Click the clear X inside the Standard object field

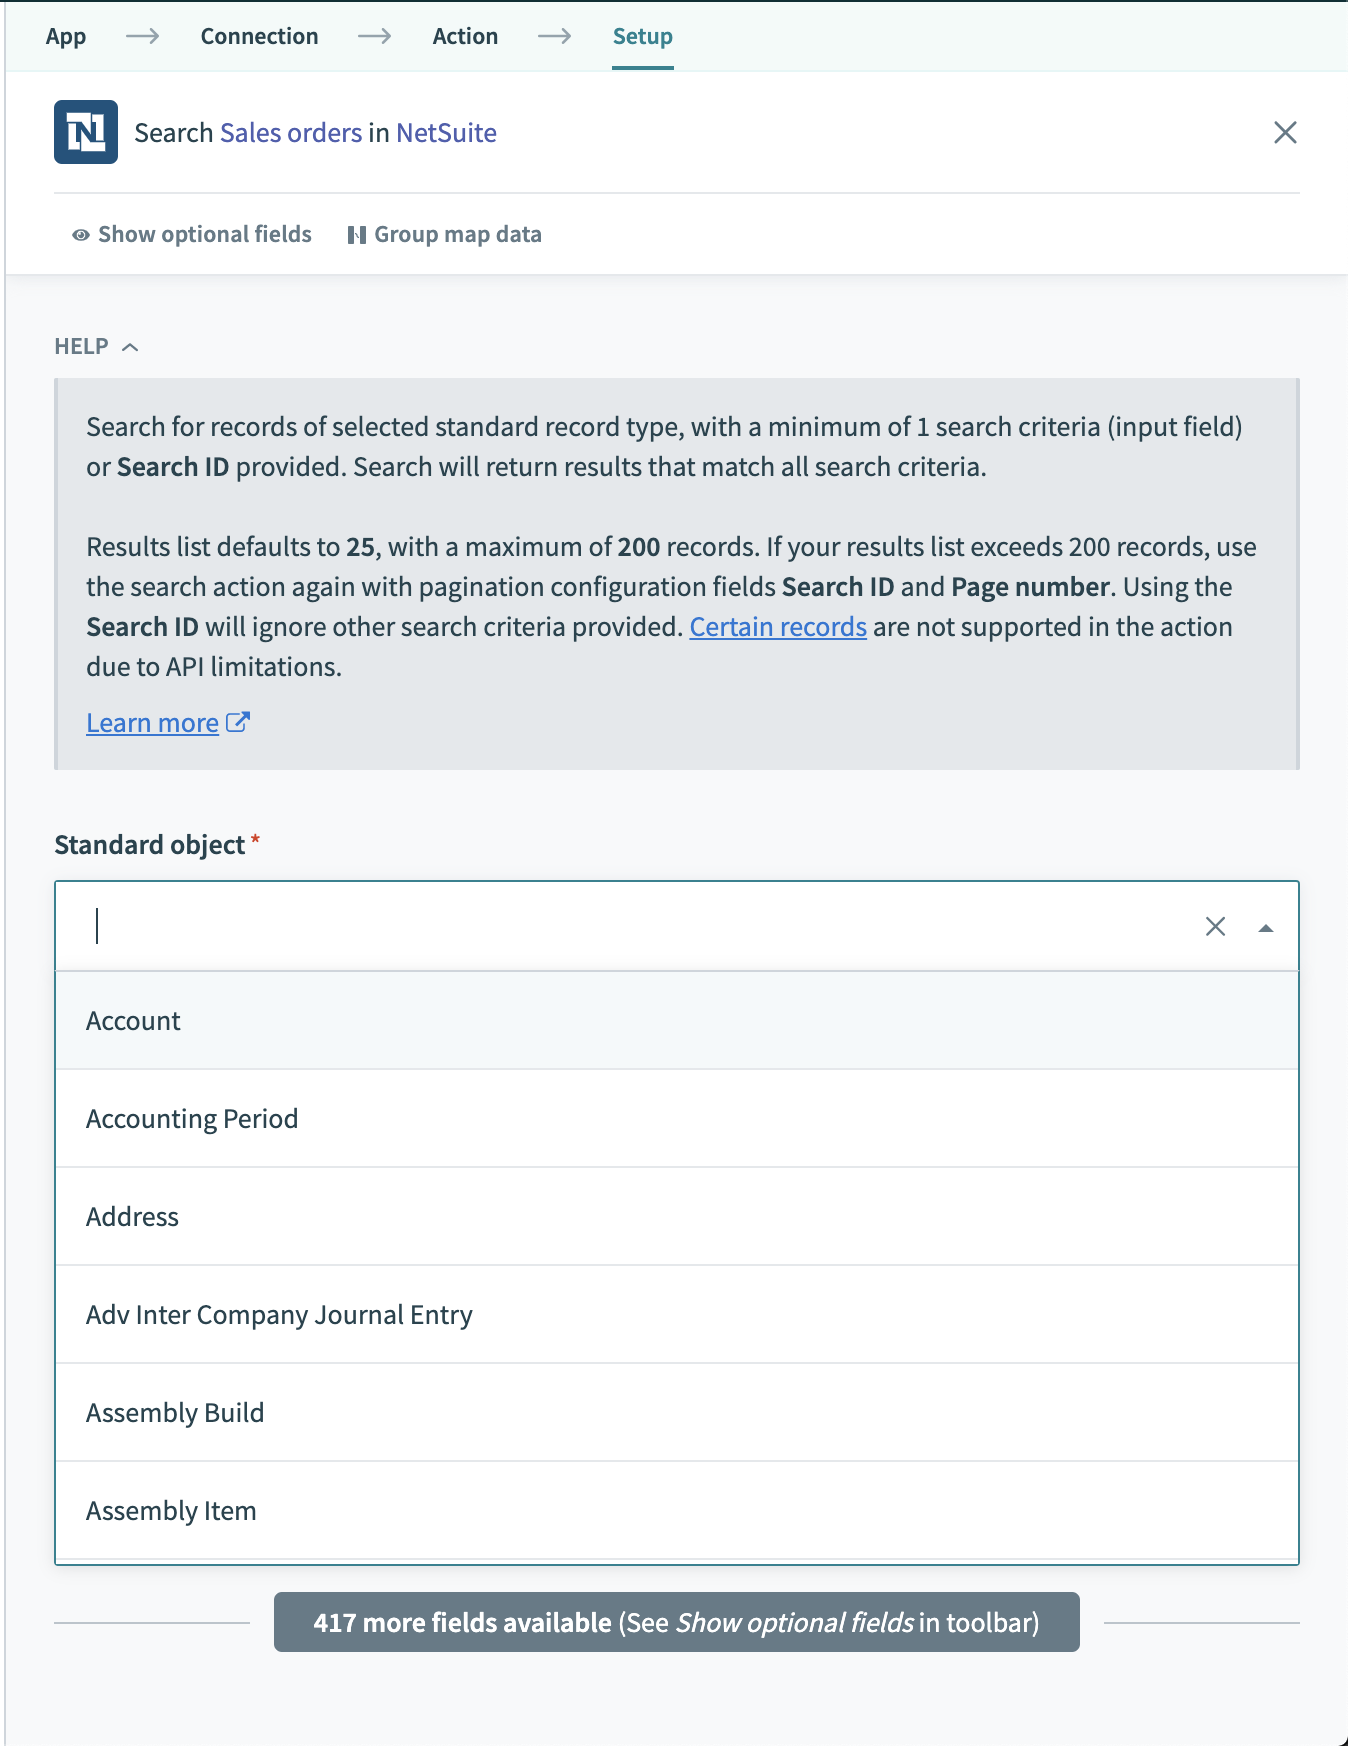point(1216,927)
